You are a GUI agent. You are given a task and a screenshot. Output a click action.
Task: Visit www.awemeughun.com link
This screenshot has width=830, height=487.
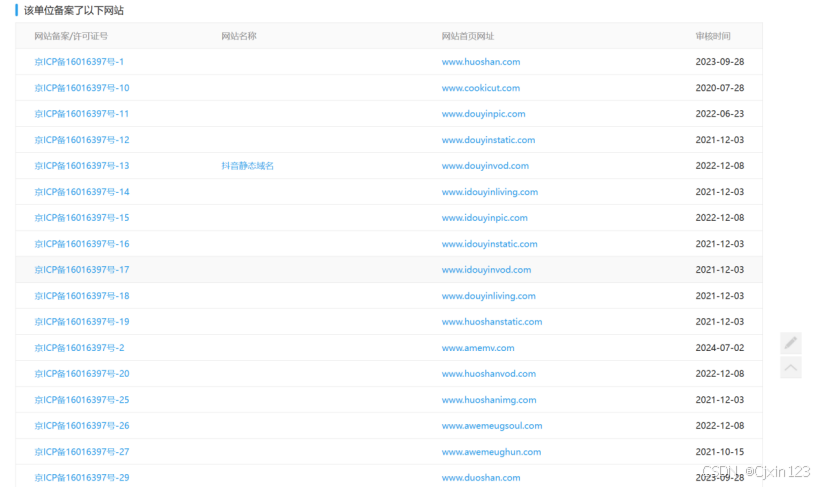(x=491, y=452)
